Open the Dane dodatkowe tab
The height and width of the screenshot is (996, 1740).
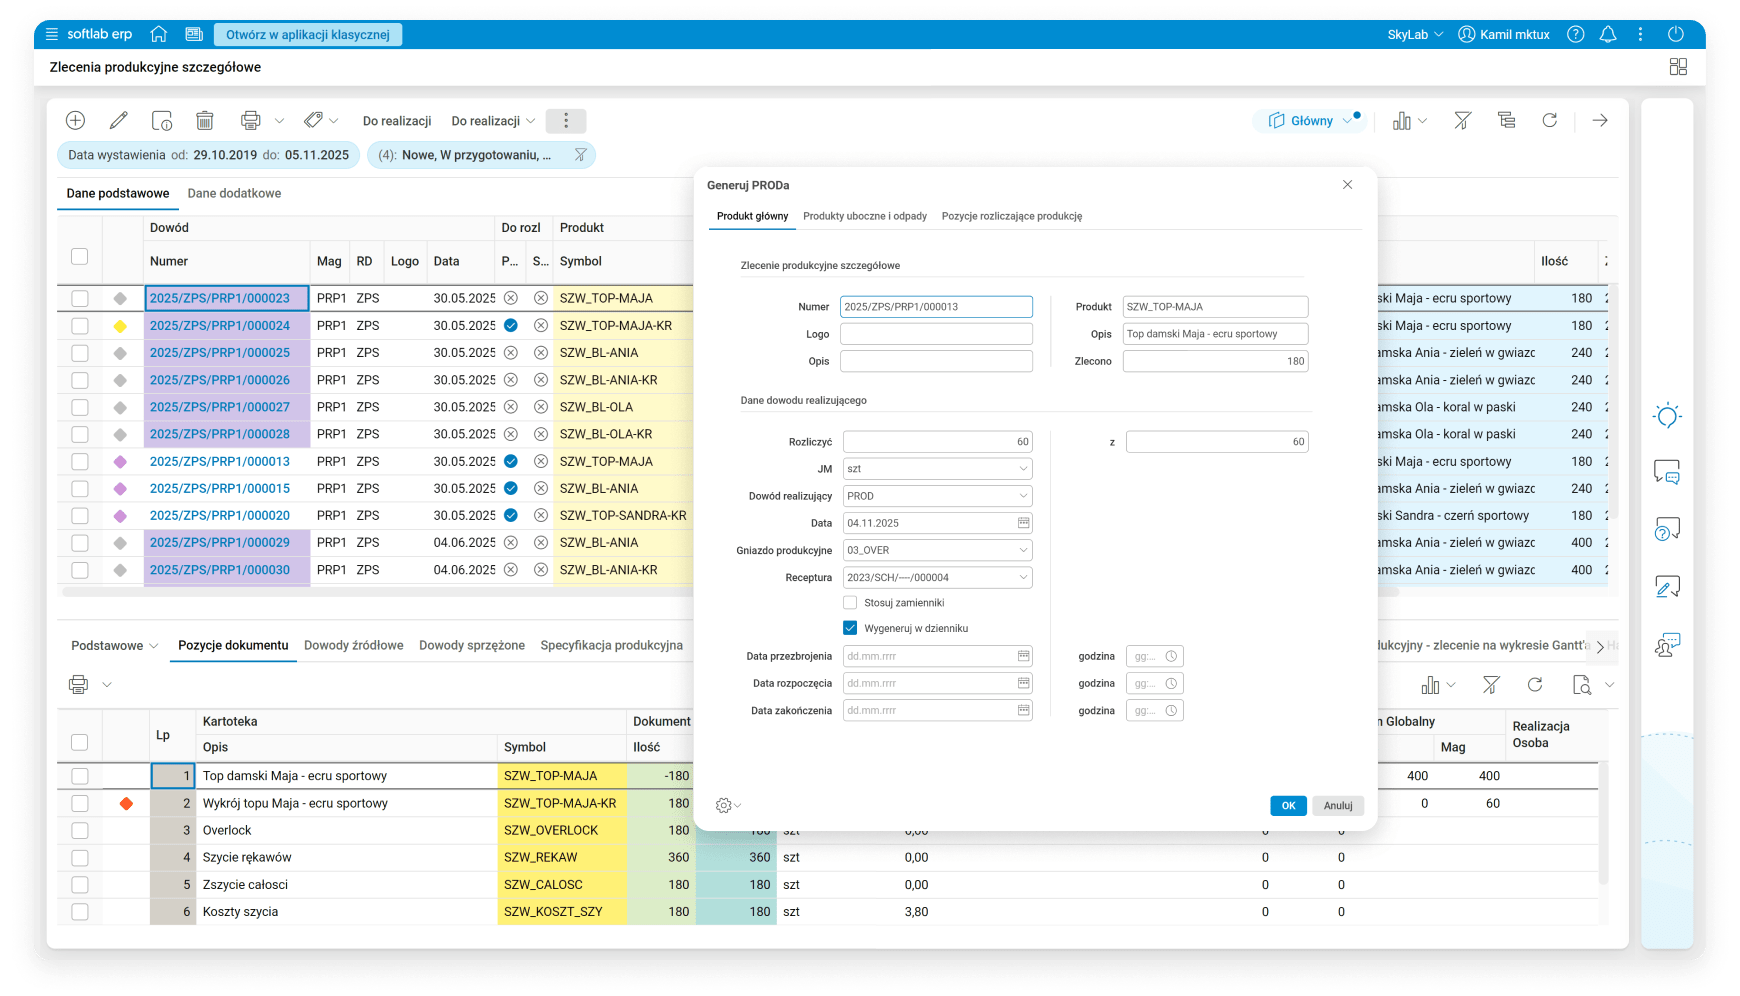(234, 194)
